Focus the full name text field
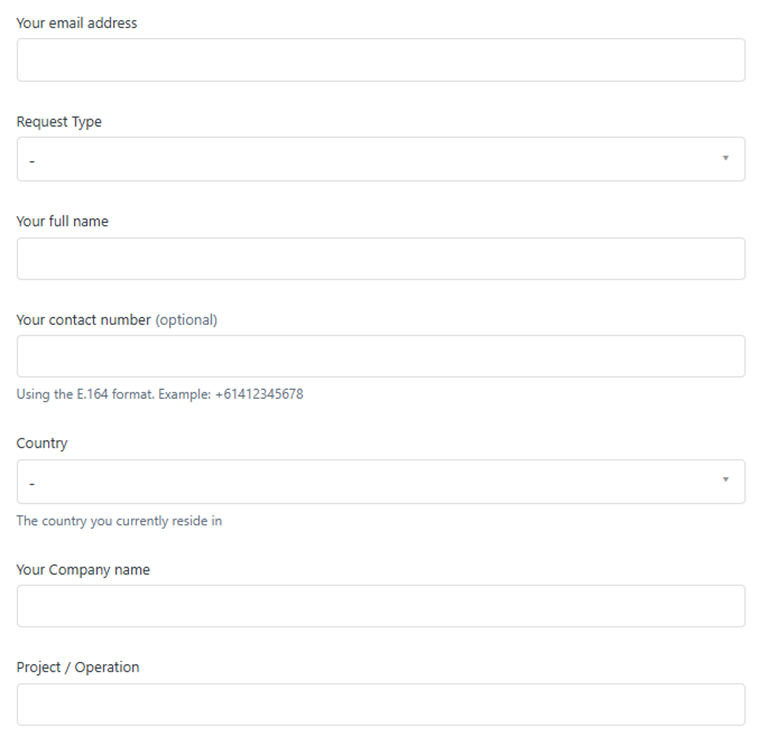 click(380, 259)
